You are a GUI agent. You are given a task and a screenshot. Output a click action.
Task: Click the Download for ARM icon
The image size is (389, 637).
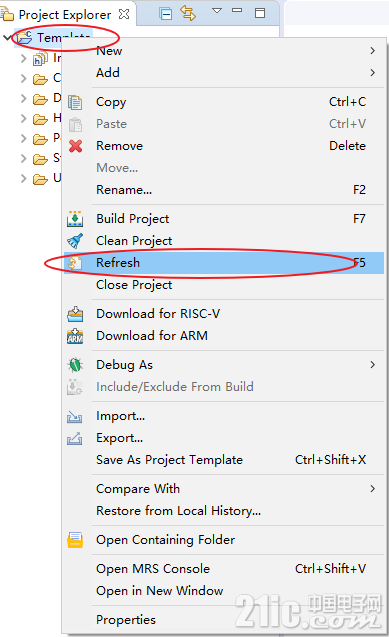pyautogui.click(x=75, y=336)
